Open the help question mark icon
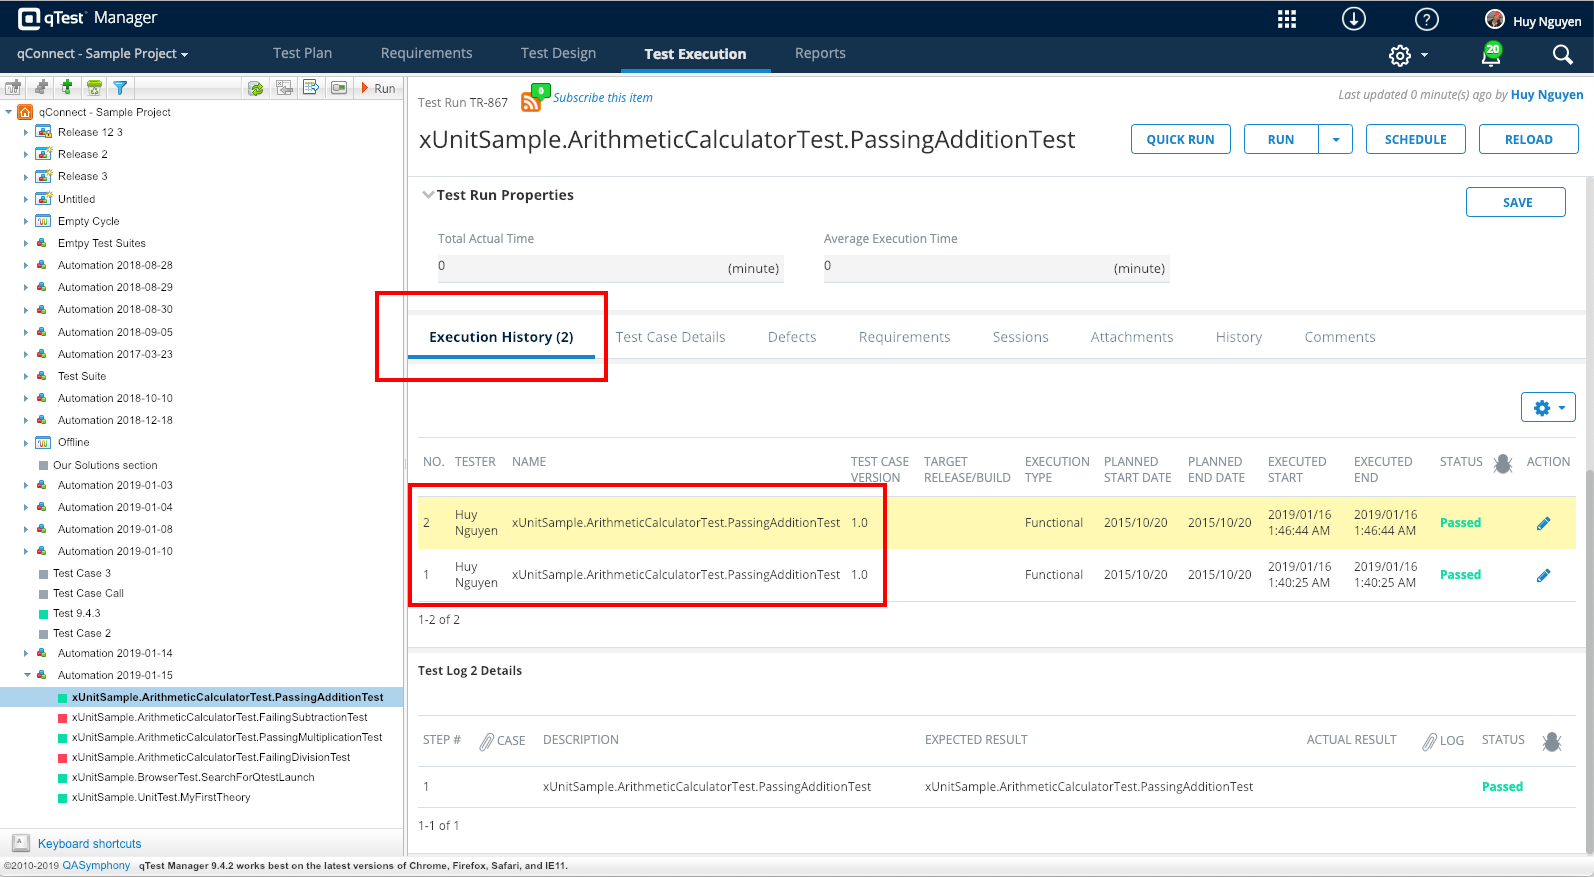1594x877 pixels. pyautogui.click(x=1427, y=20)
